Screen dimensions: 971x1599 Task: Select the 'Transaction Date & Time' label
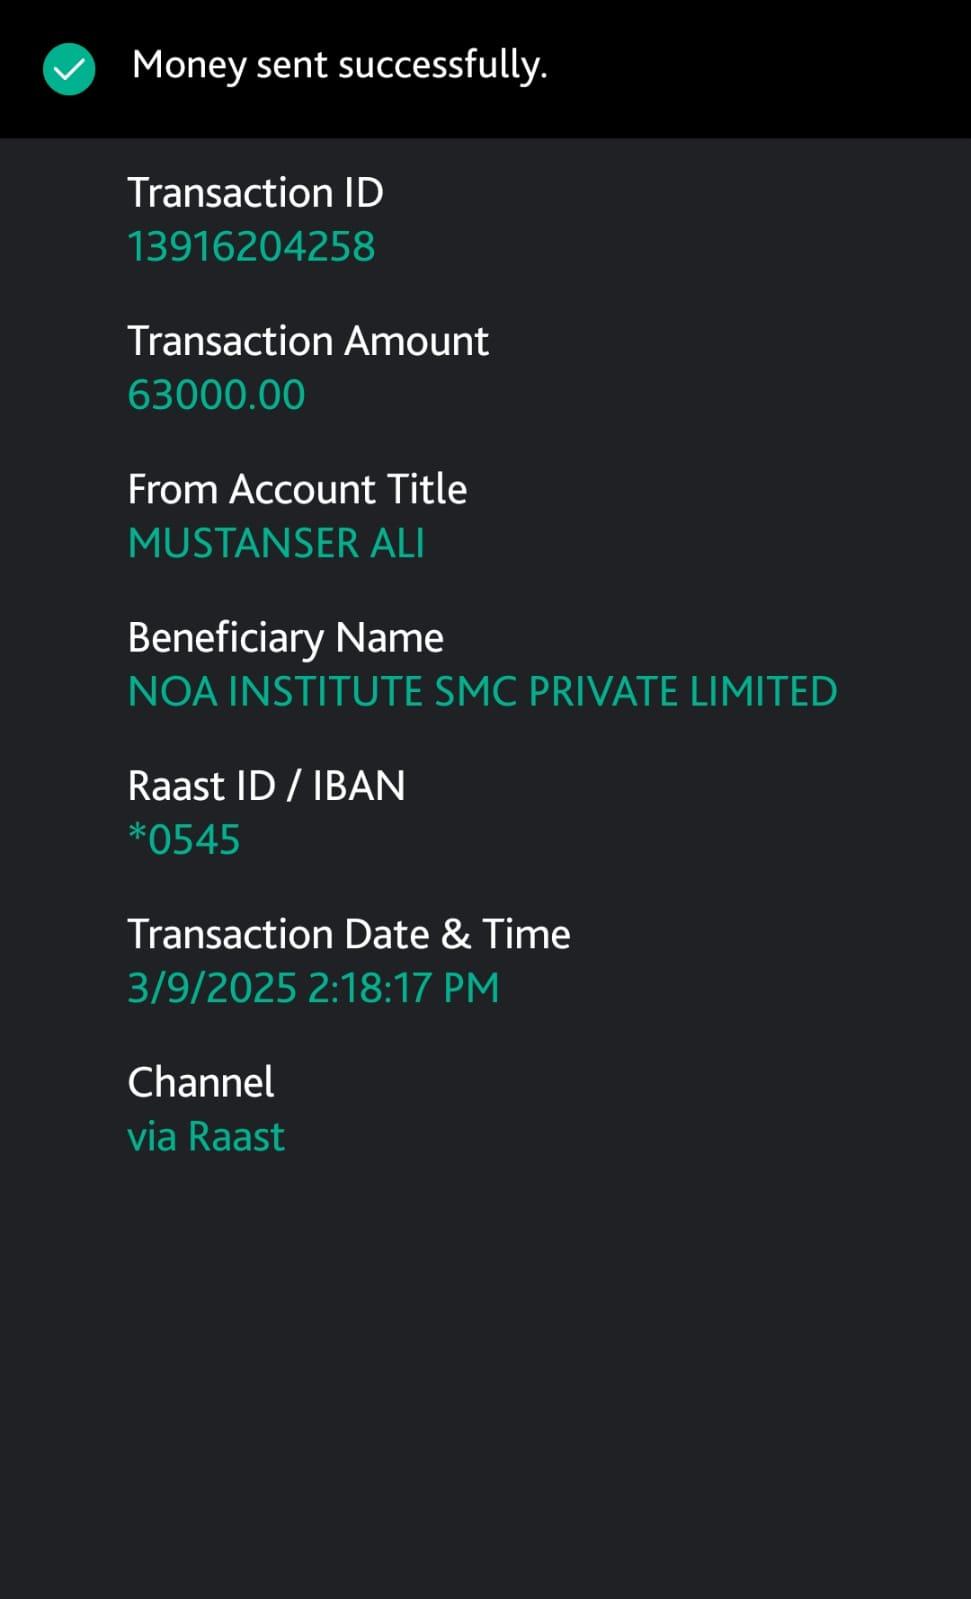(348, 934)
